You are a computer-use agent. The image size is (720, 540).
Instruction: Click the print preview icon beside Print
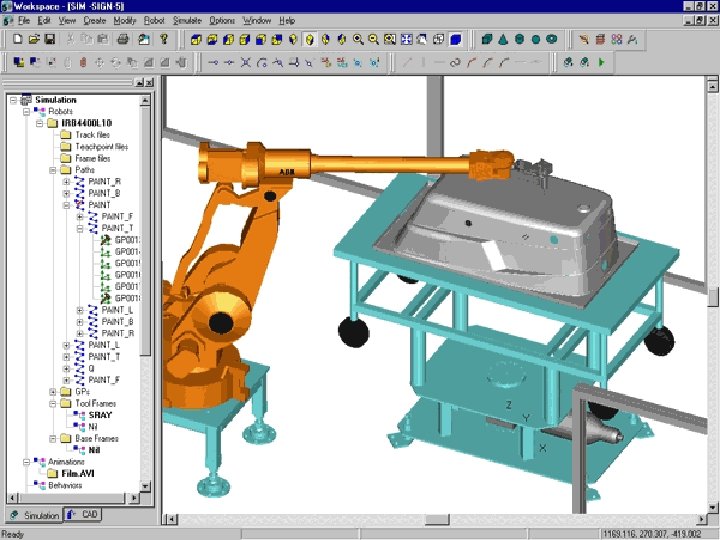pos(144,39)
